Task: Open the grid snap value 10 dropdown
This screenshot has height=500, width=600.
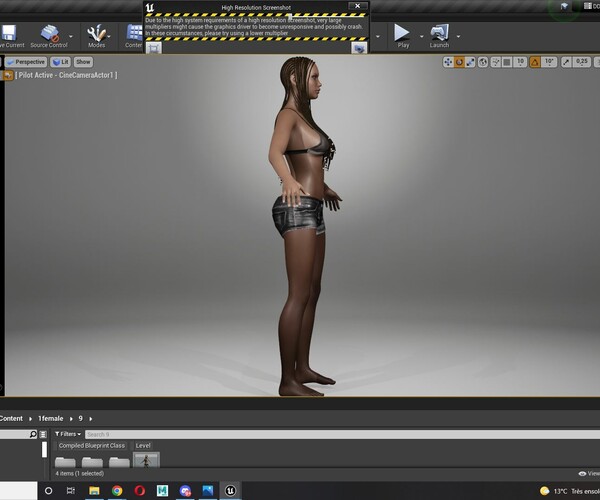Action: (x=520, y=62)
